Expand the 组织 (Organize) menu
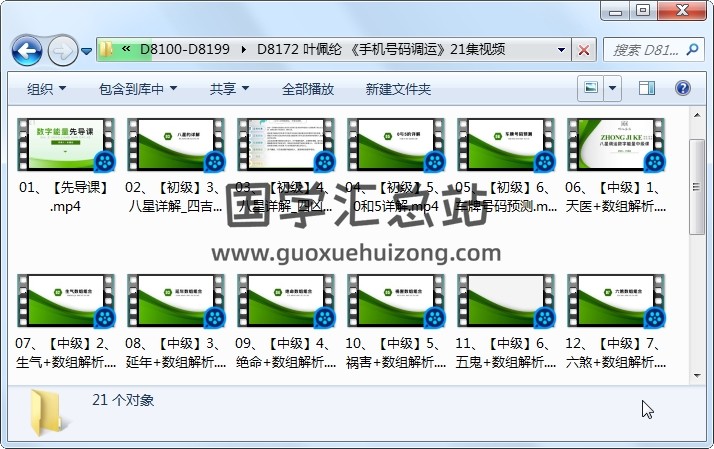This screenshot has width=714, height=449. tap(47, 89)
